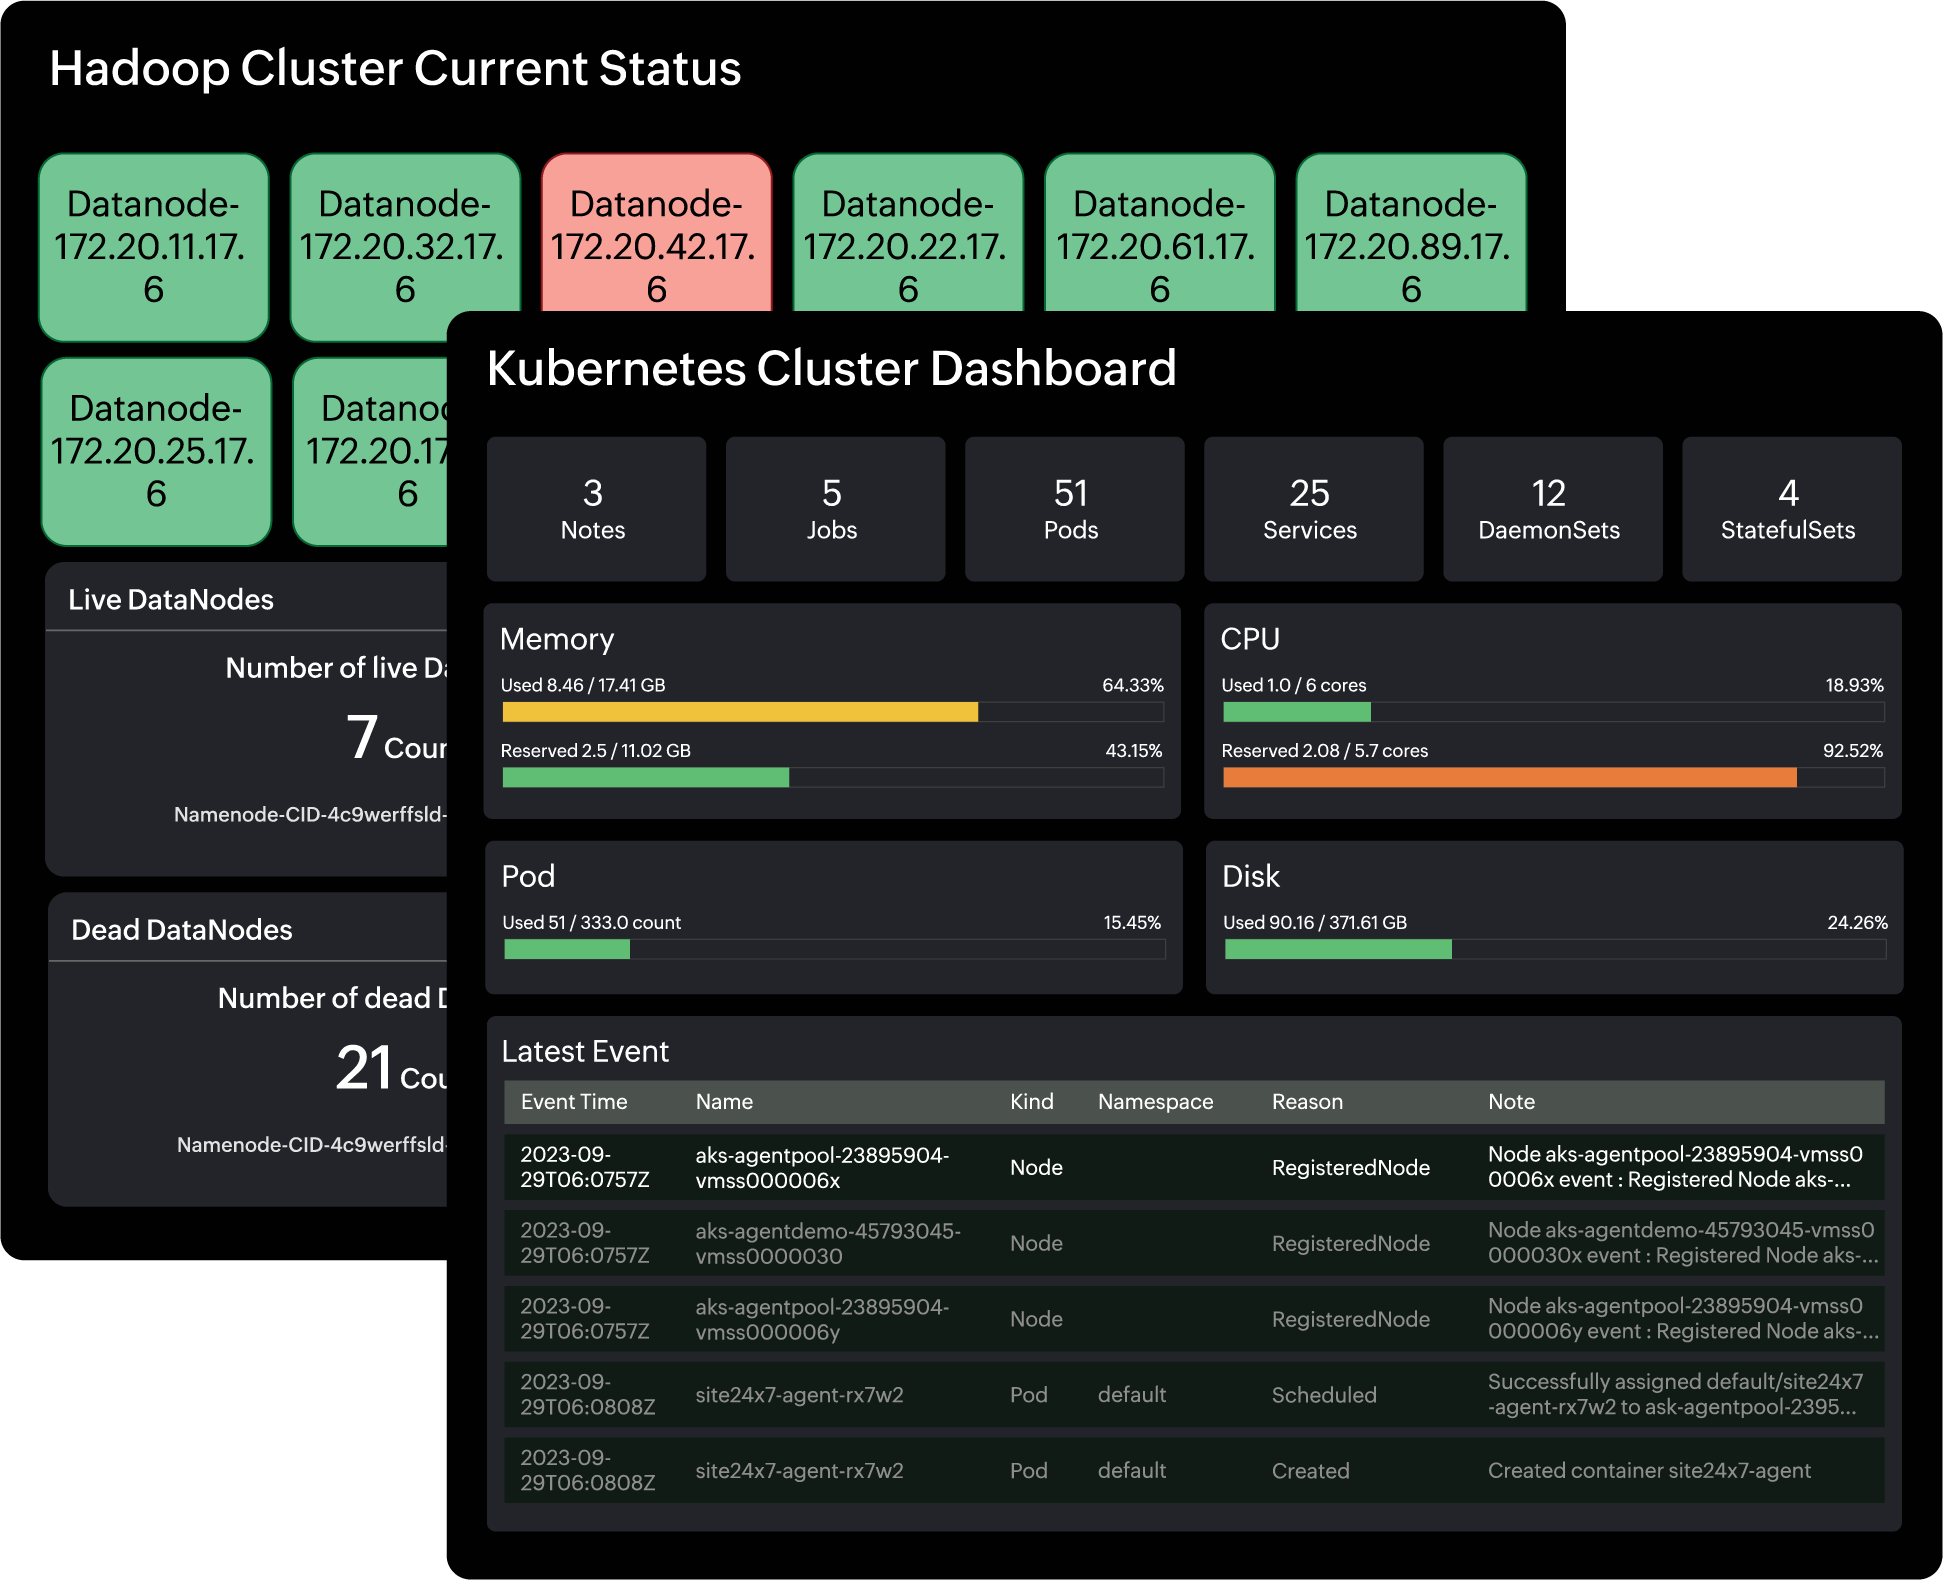This screenshot has height=1580, width=1943.
Task: Click the Pod widget heading
Action: click(528, 876)
